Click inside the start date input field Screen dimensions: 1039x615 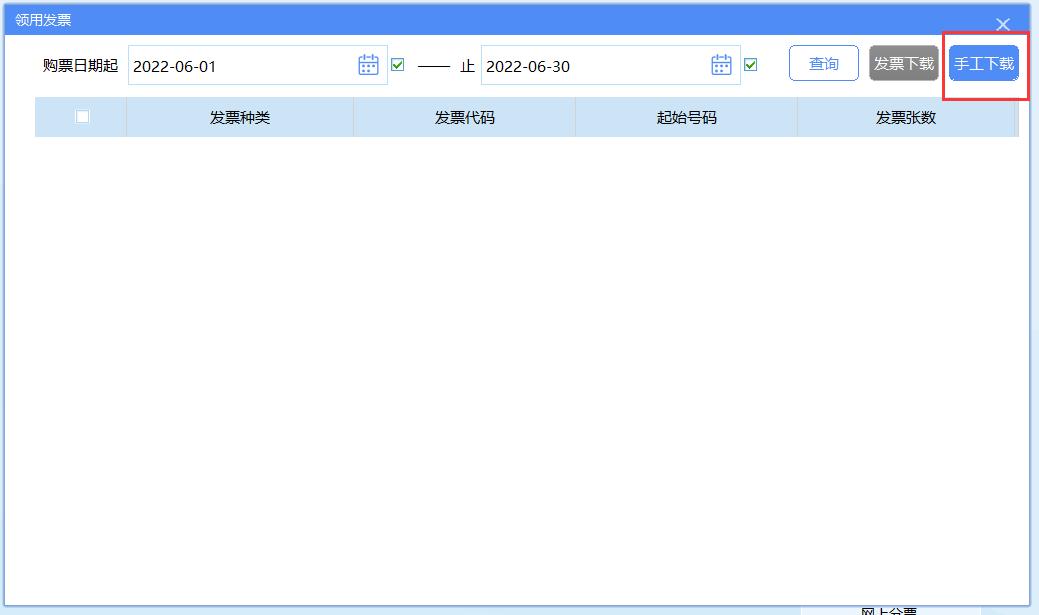tap(250, 64)
